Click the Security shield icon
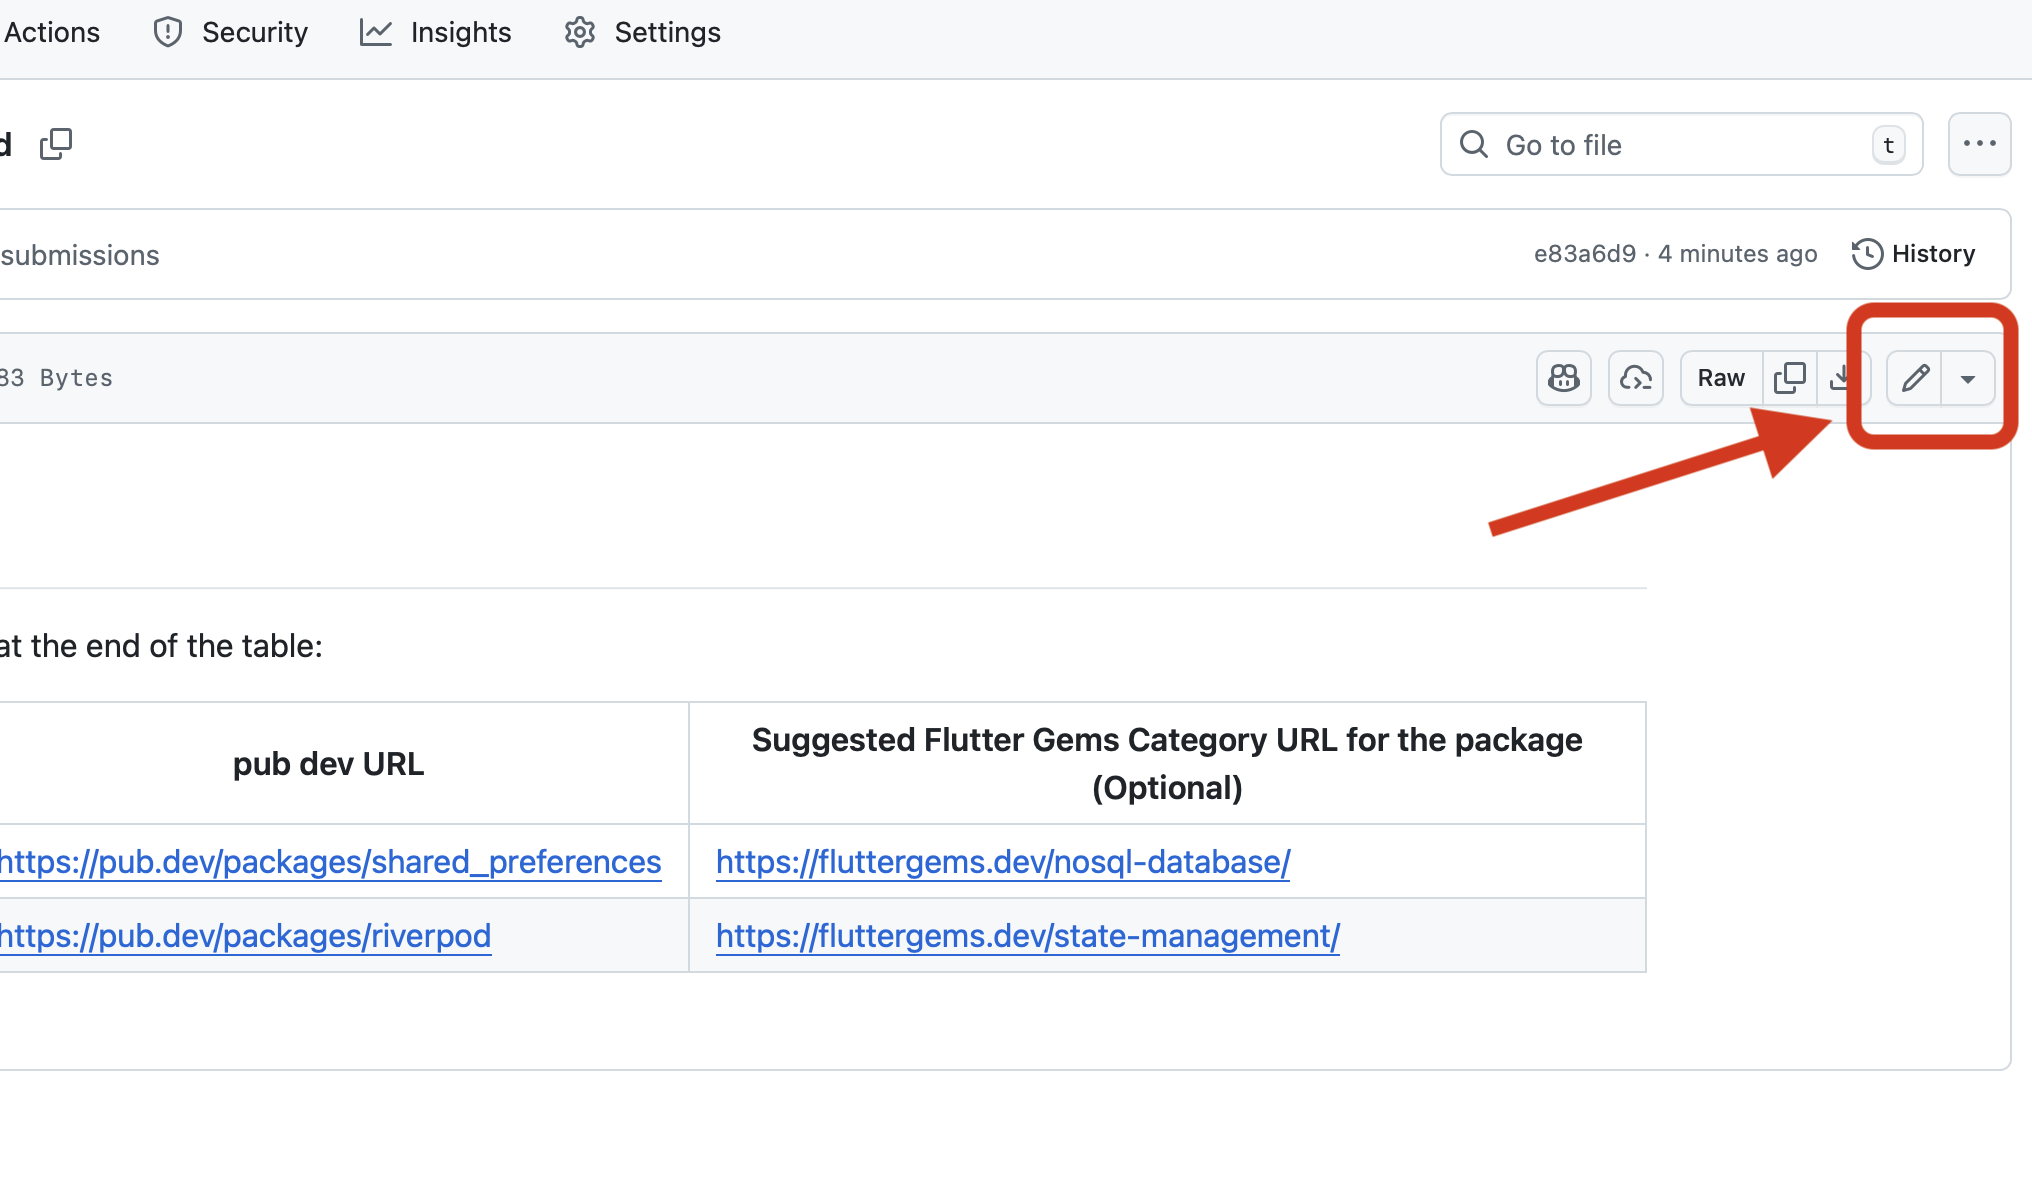 (168, 32)
